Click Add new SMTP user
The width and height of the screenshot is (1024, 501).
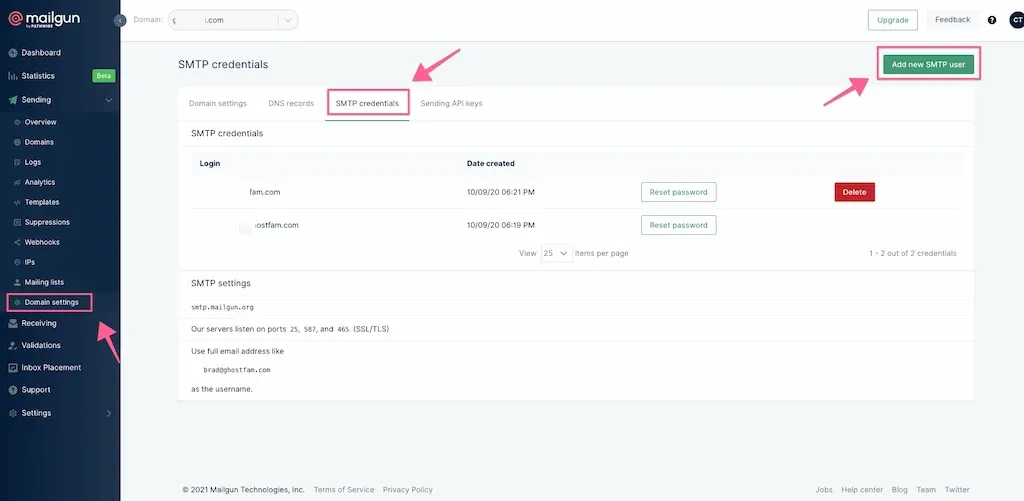928,65
